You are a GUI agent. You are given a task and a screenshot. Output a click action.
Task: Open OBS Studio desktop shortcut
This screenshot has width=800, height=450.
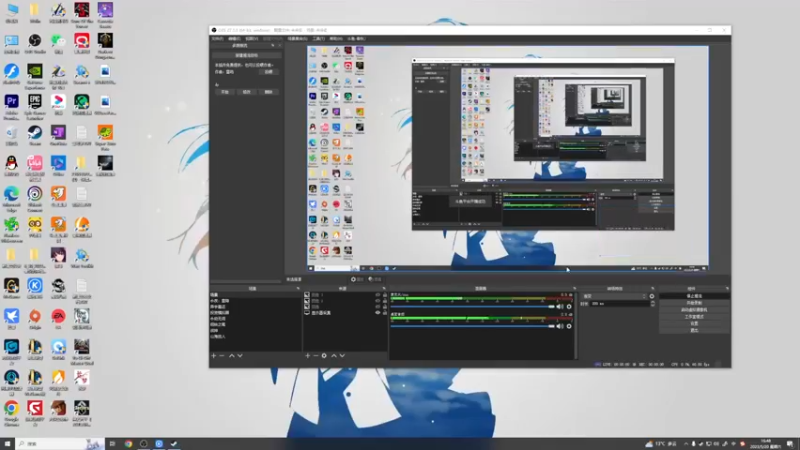pyautogui.click(x=35, y=44)
